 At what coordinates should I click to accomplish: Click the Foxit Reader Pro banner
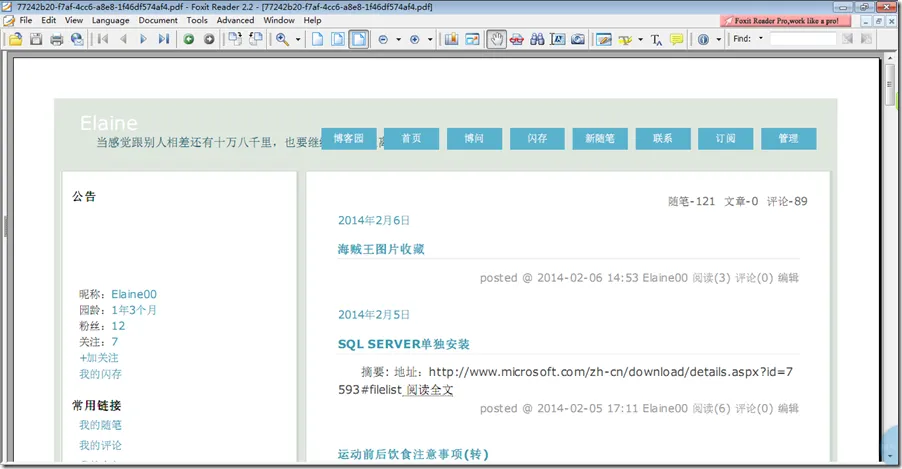786,21
